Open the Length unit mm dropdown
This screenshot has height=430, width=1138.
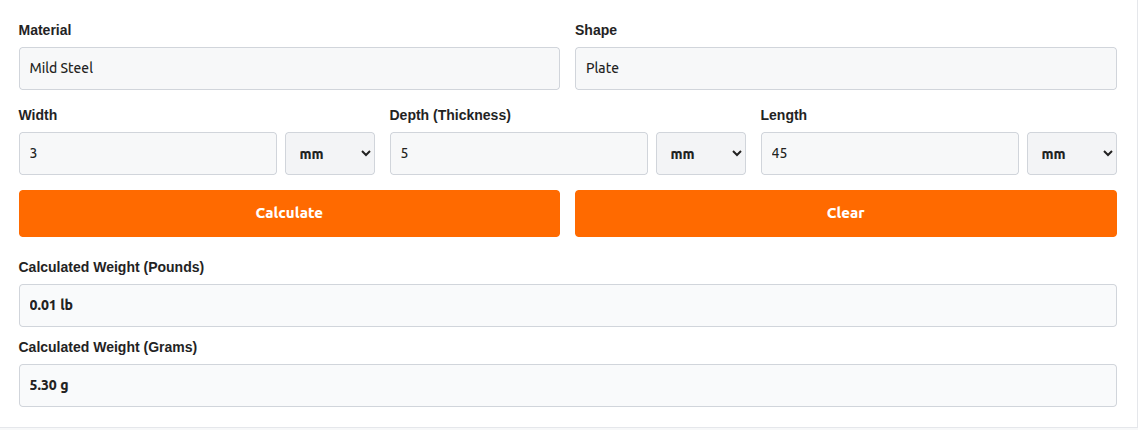[1071, 154]
